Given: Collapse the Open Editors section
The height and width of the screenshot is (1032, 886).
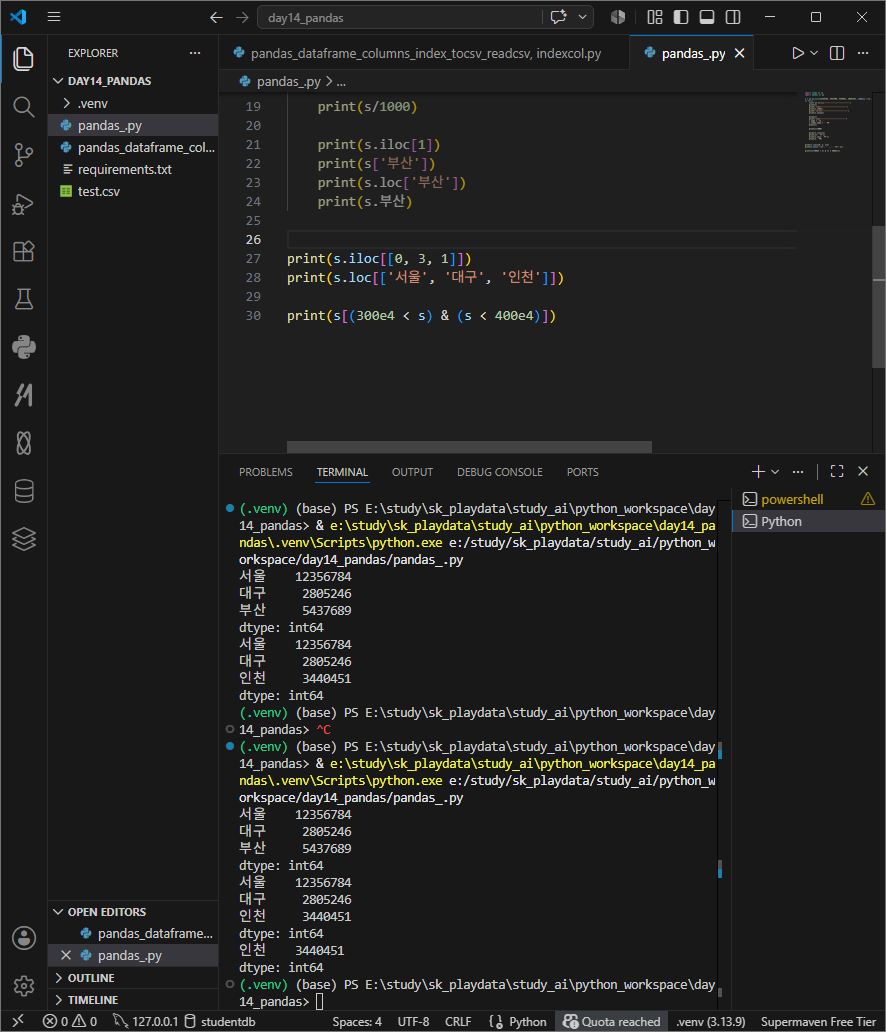Looking at the screenshot, I should click(132, 912).
